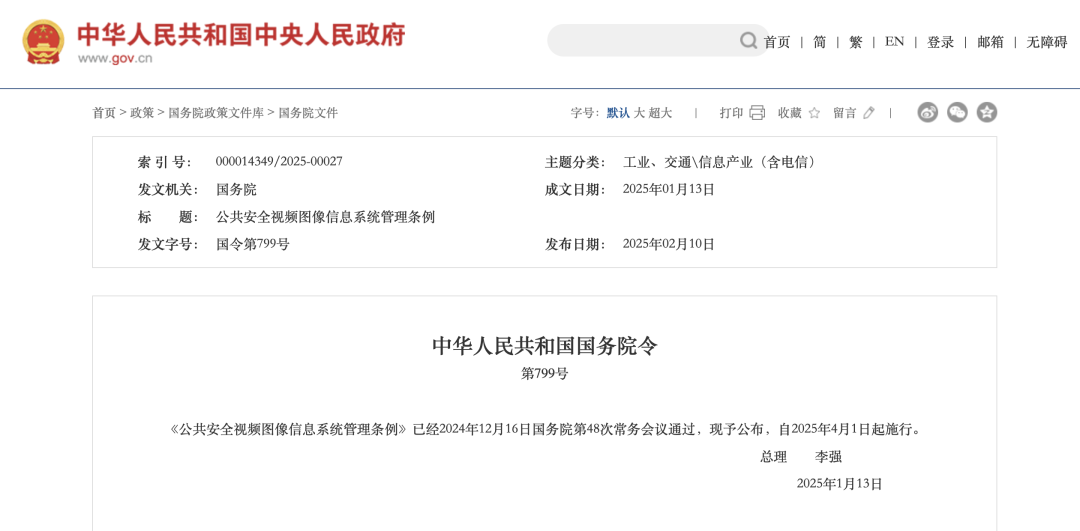Open the 首页 item in top navigation
This screenshot has width=1080, height=531.
coord(777,42)
